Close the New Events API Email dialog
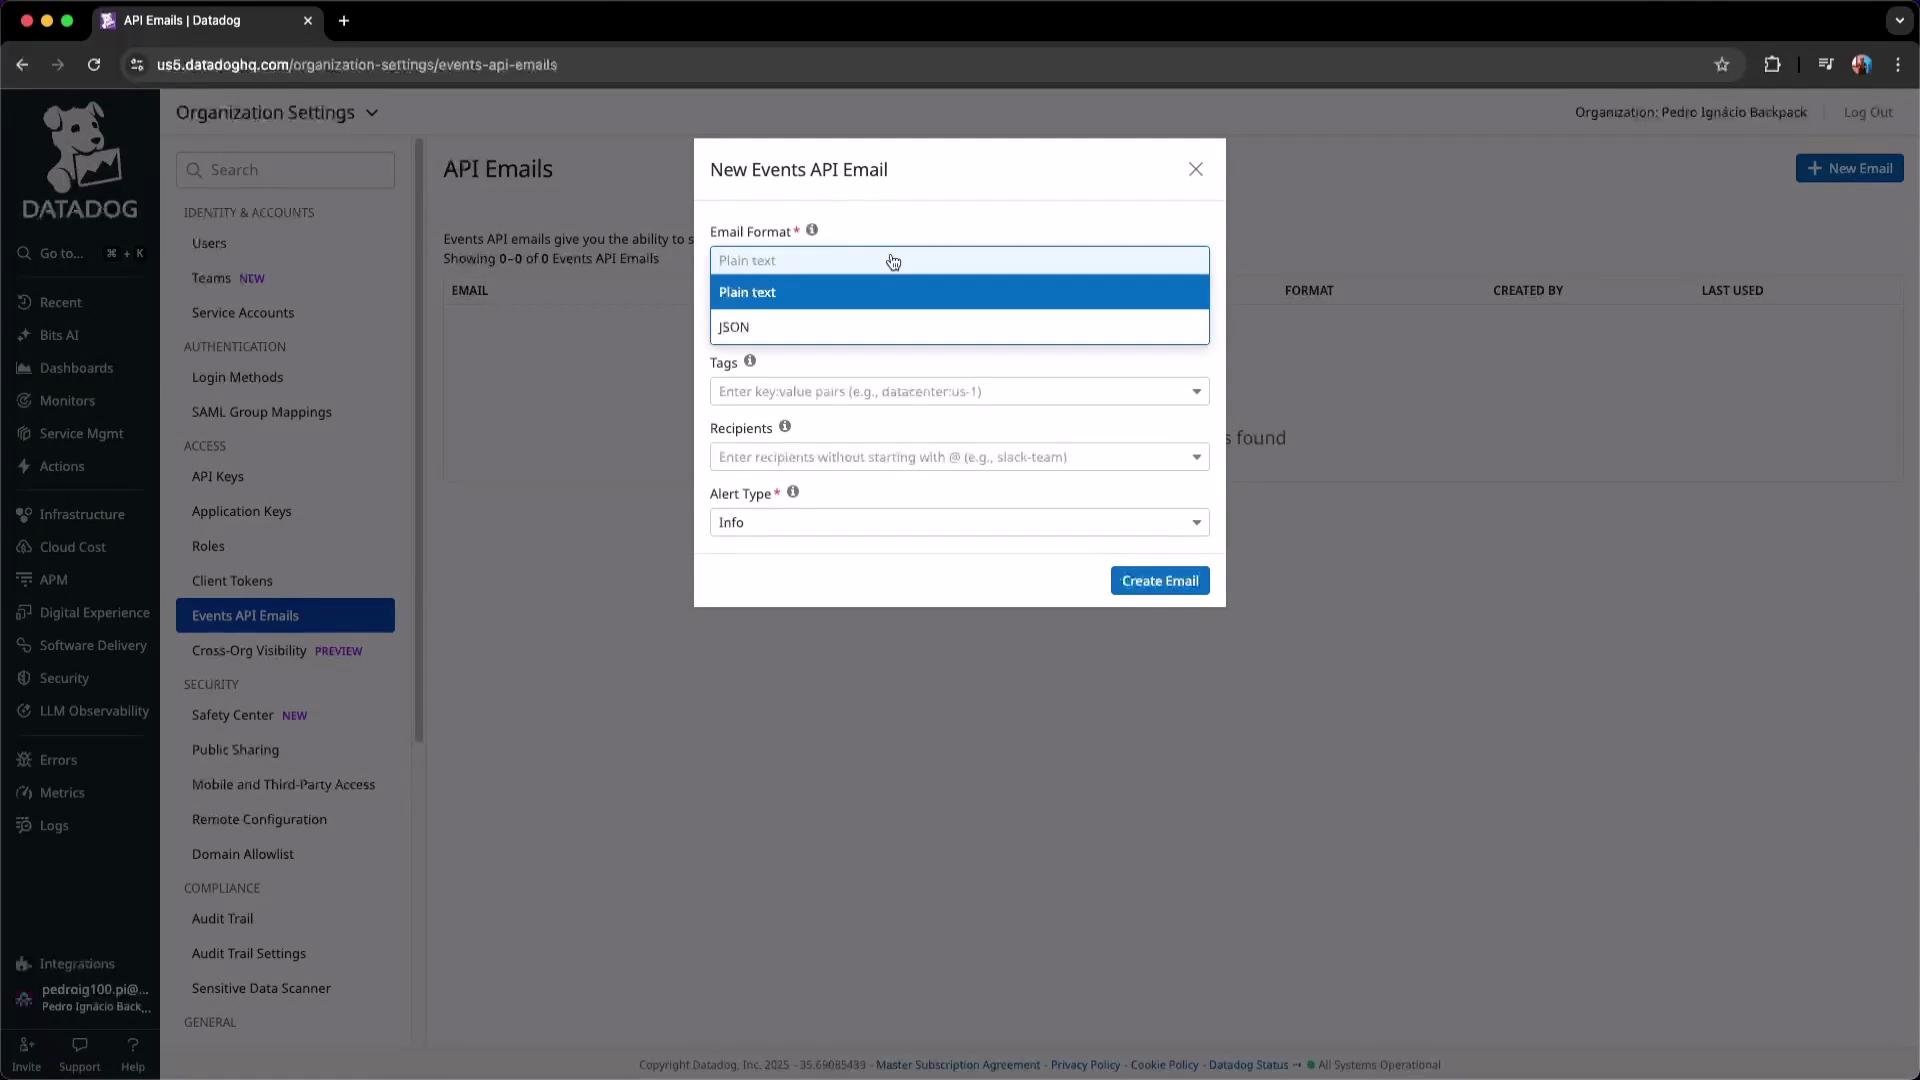Image resolution: width=1920 pixels, height=1080 pixels. coord(1196,169)
